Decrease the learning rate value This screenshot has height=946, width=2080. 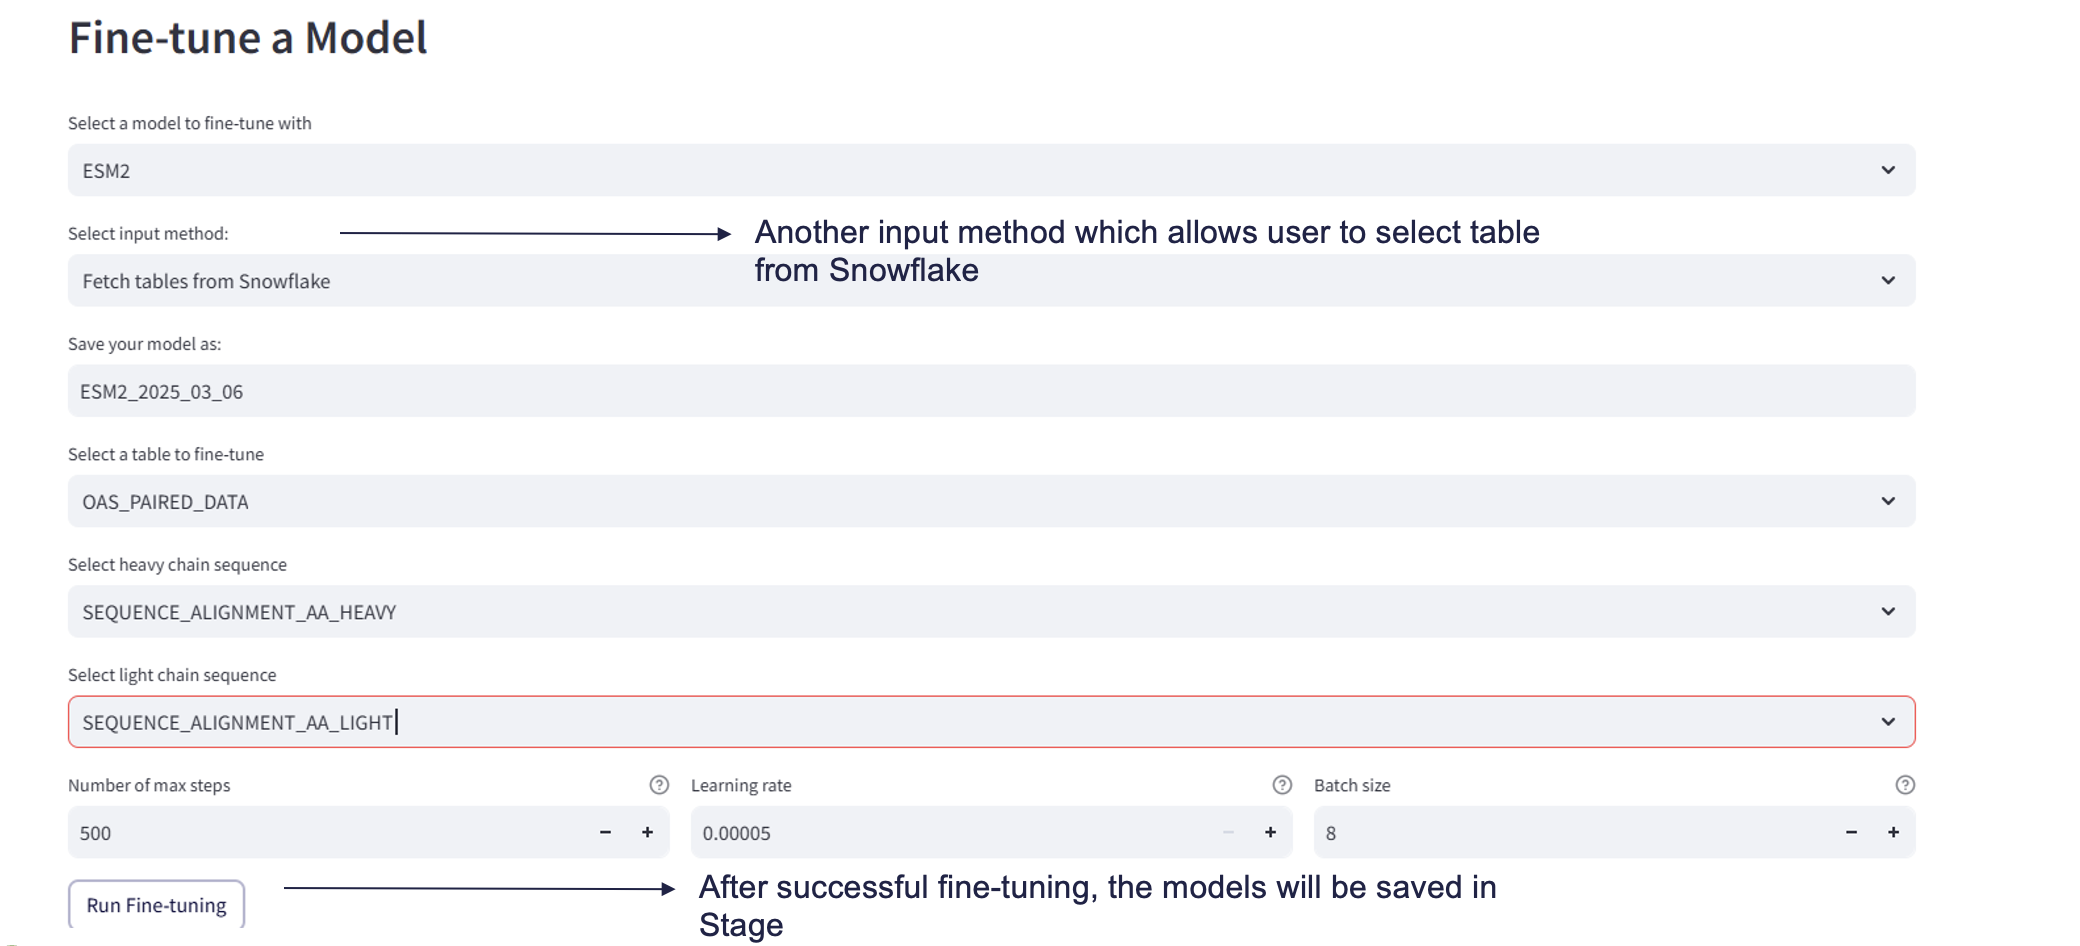pyautogui.click(x=1228, y=832)
